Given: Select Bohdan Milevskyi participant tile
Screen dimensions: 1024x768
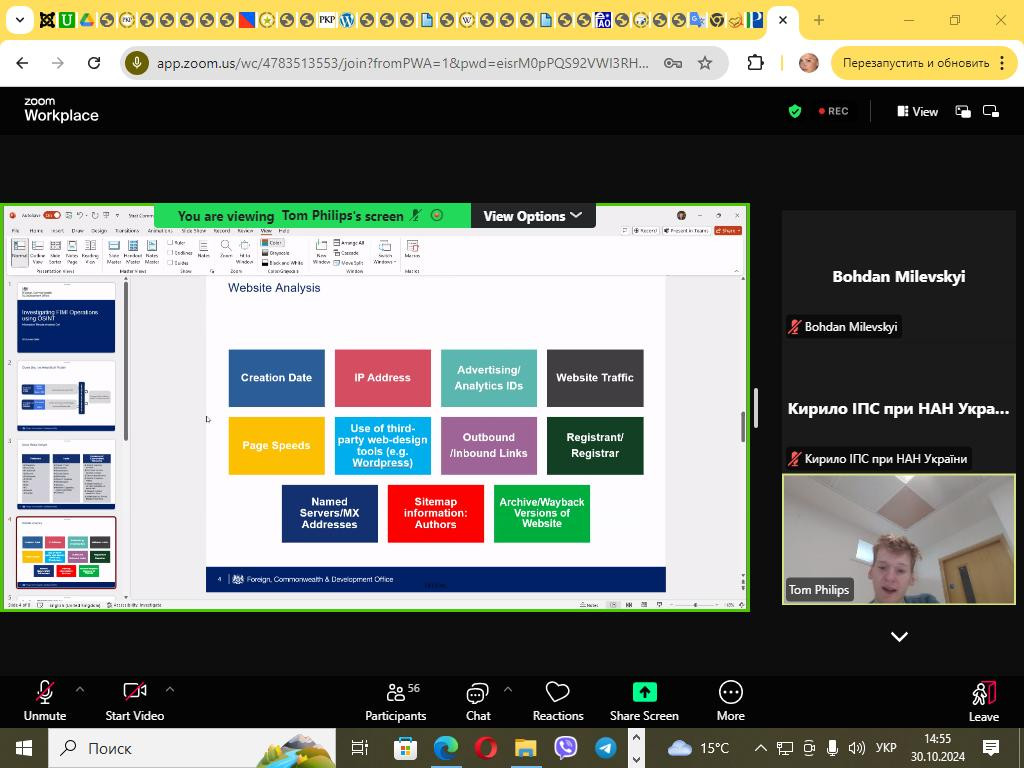Looking at the screenshot, I should click(x=899, y=276).
